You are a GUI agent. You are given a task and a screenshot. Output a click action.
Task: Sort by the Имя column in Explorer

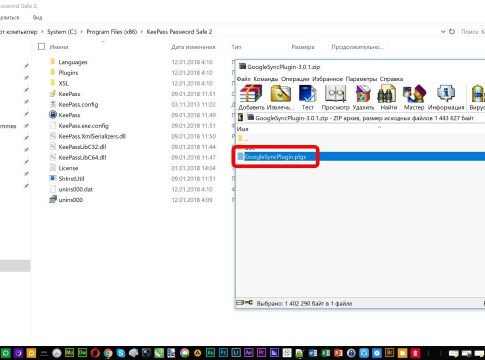[x=59, y=47]
